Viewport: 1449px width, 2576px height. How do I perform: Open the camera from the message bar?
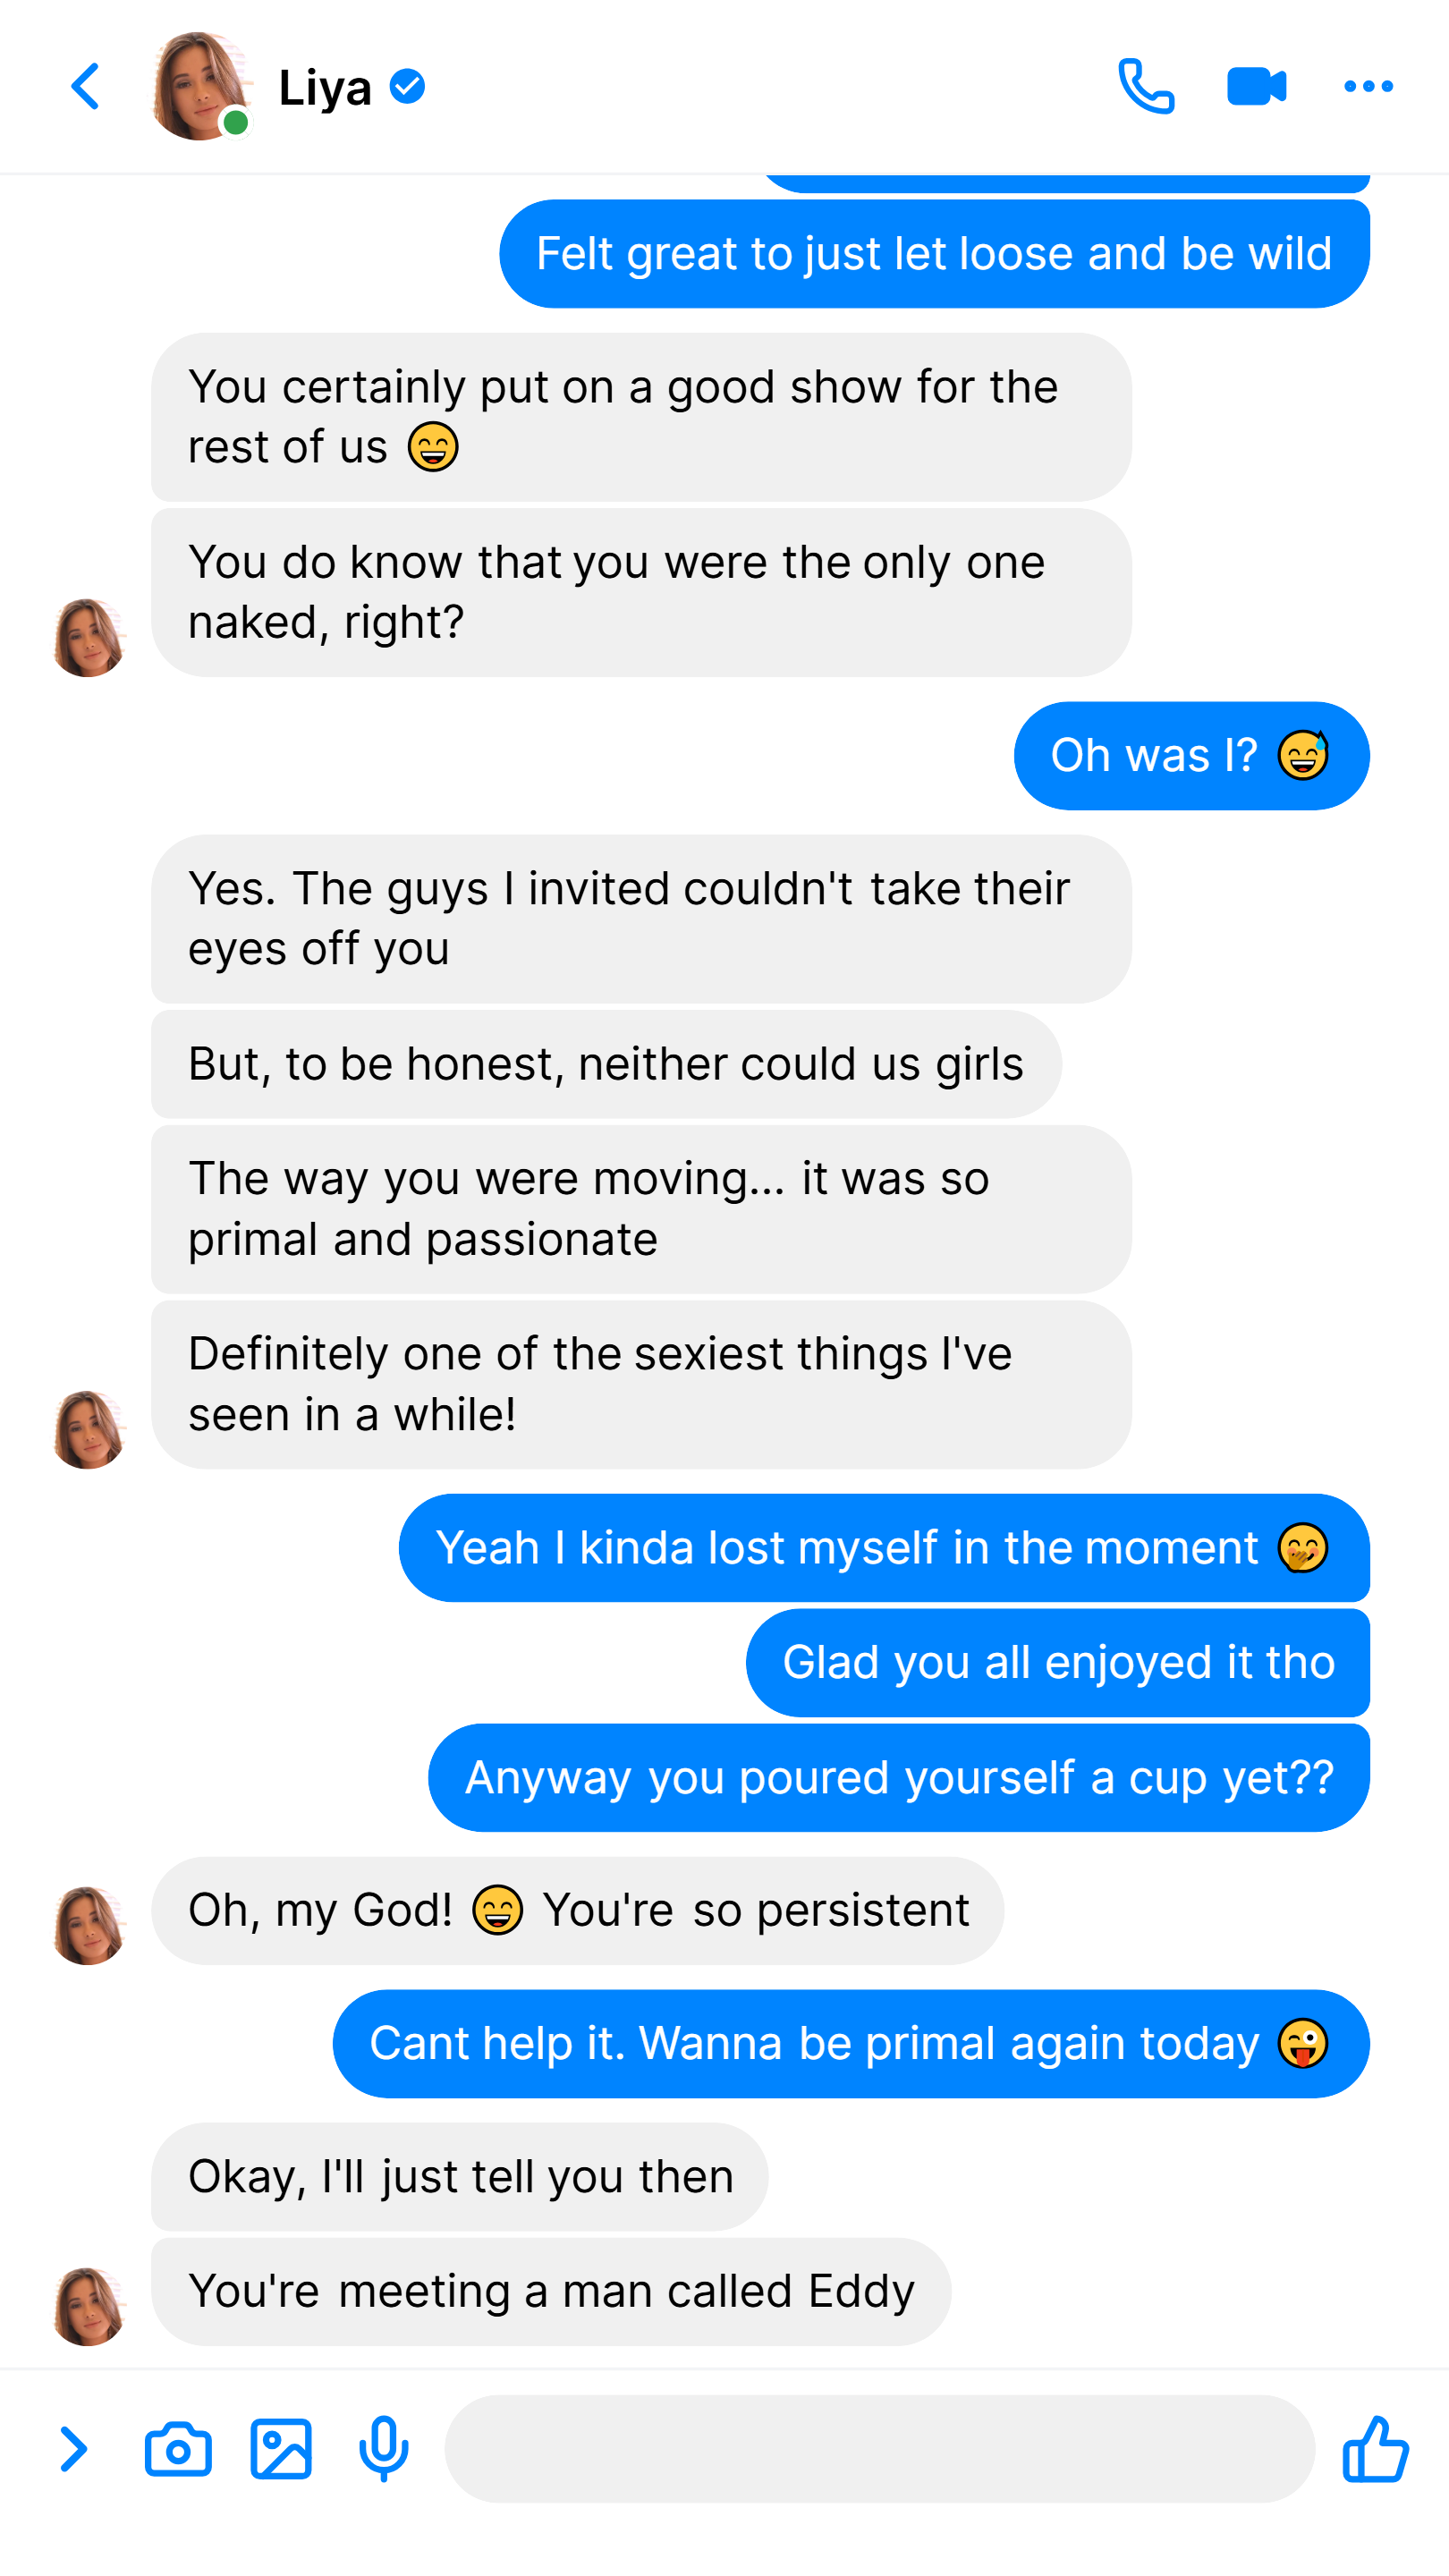coord(178,2449)
